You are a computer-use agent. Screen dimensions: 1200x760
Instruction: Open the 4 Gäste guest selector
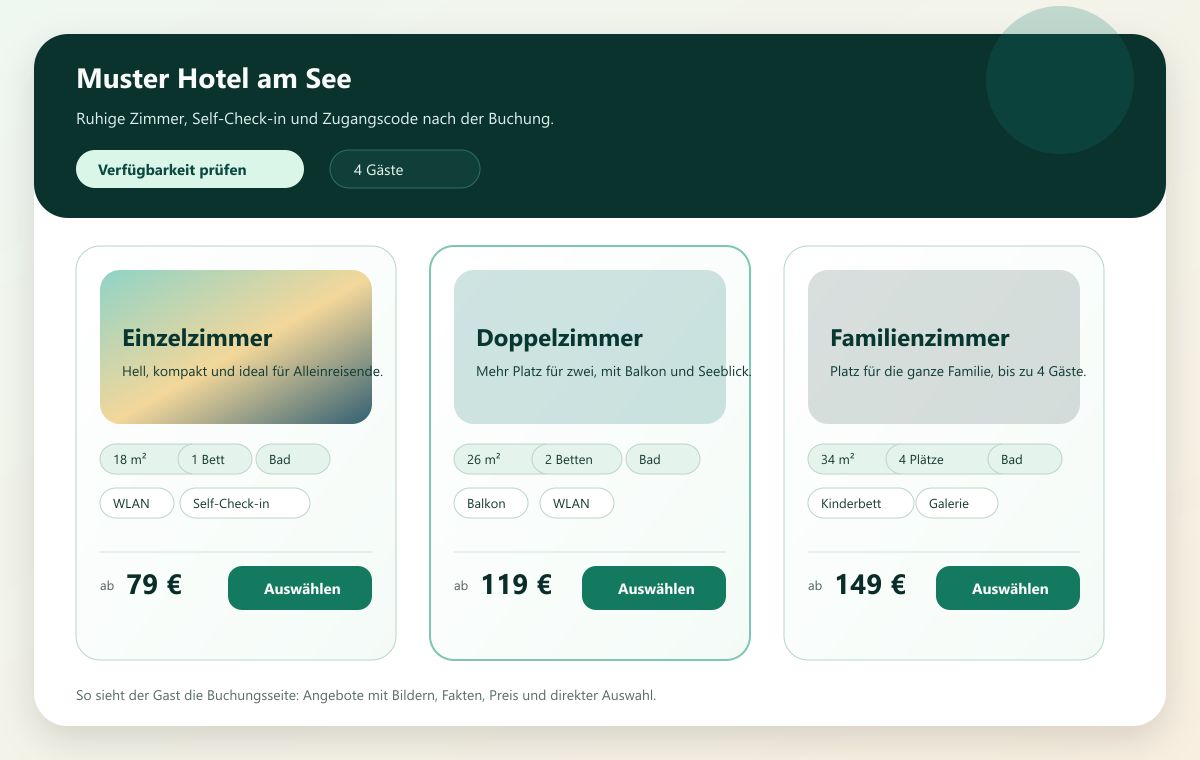(405, 169)
